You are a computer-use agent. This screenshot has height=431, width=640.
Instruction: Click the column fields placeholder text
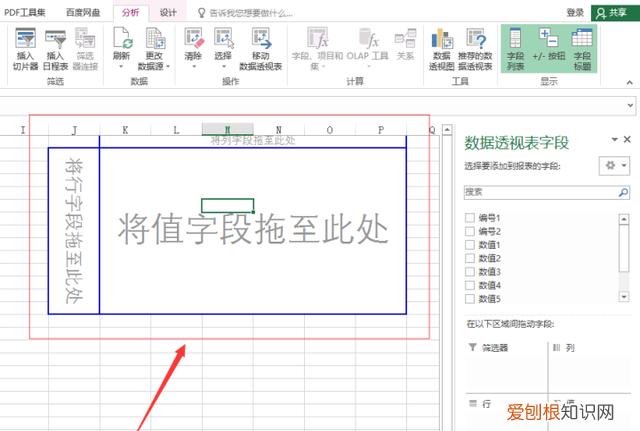tap(253, 141)
